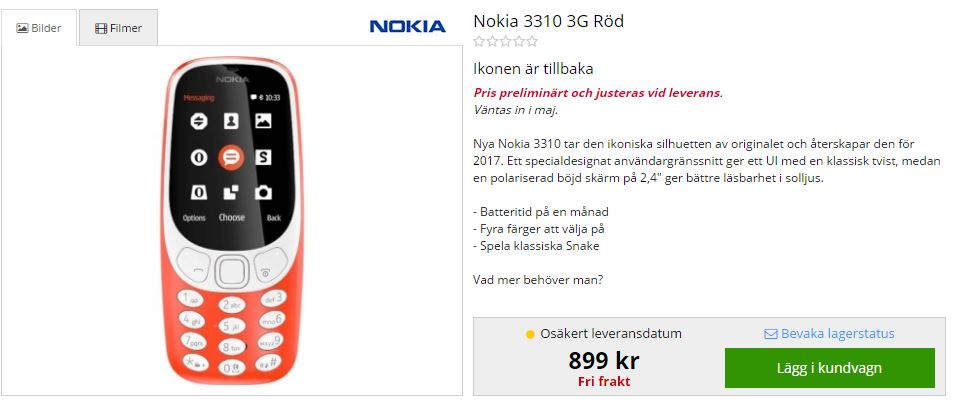Click the red Fri frakt label

pyautogui.click(x=603, y=381)
